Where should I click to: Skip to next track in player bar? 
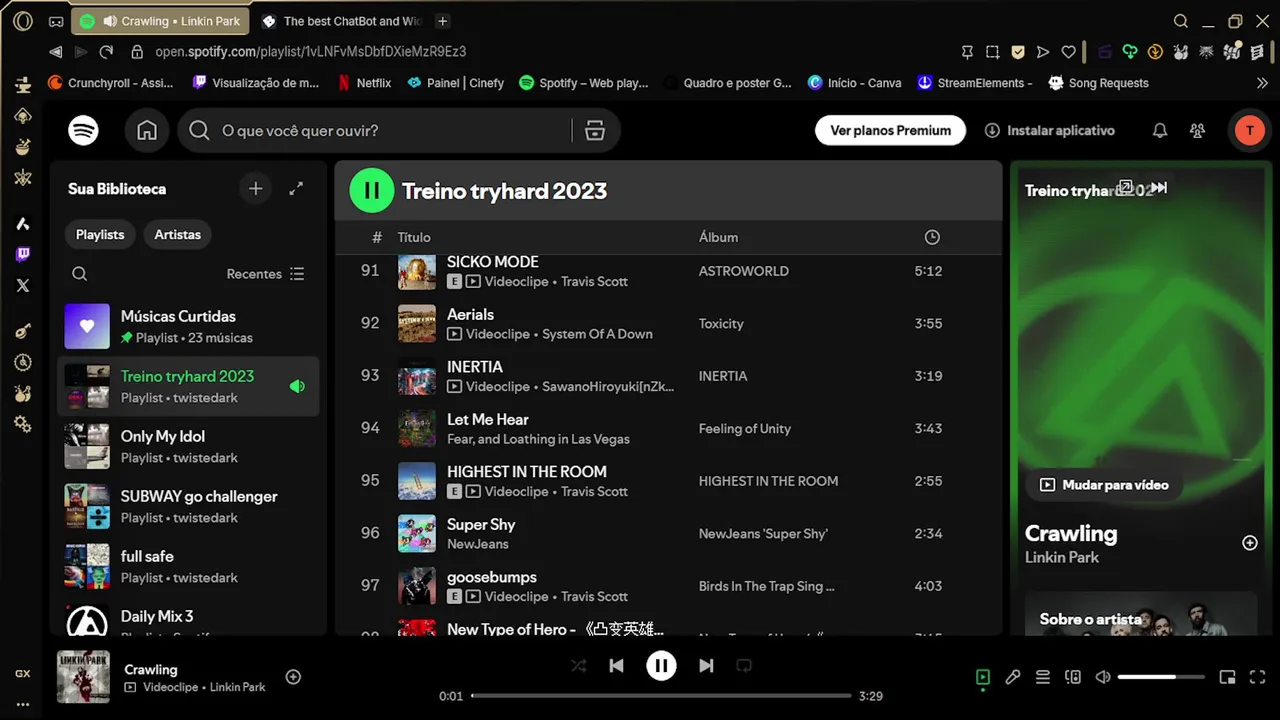pos(706,666)
